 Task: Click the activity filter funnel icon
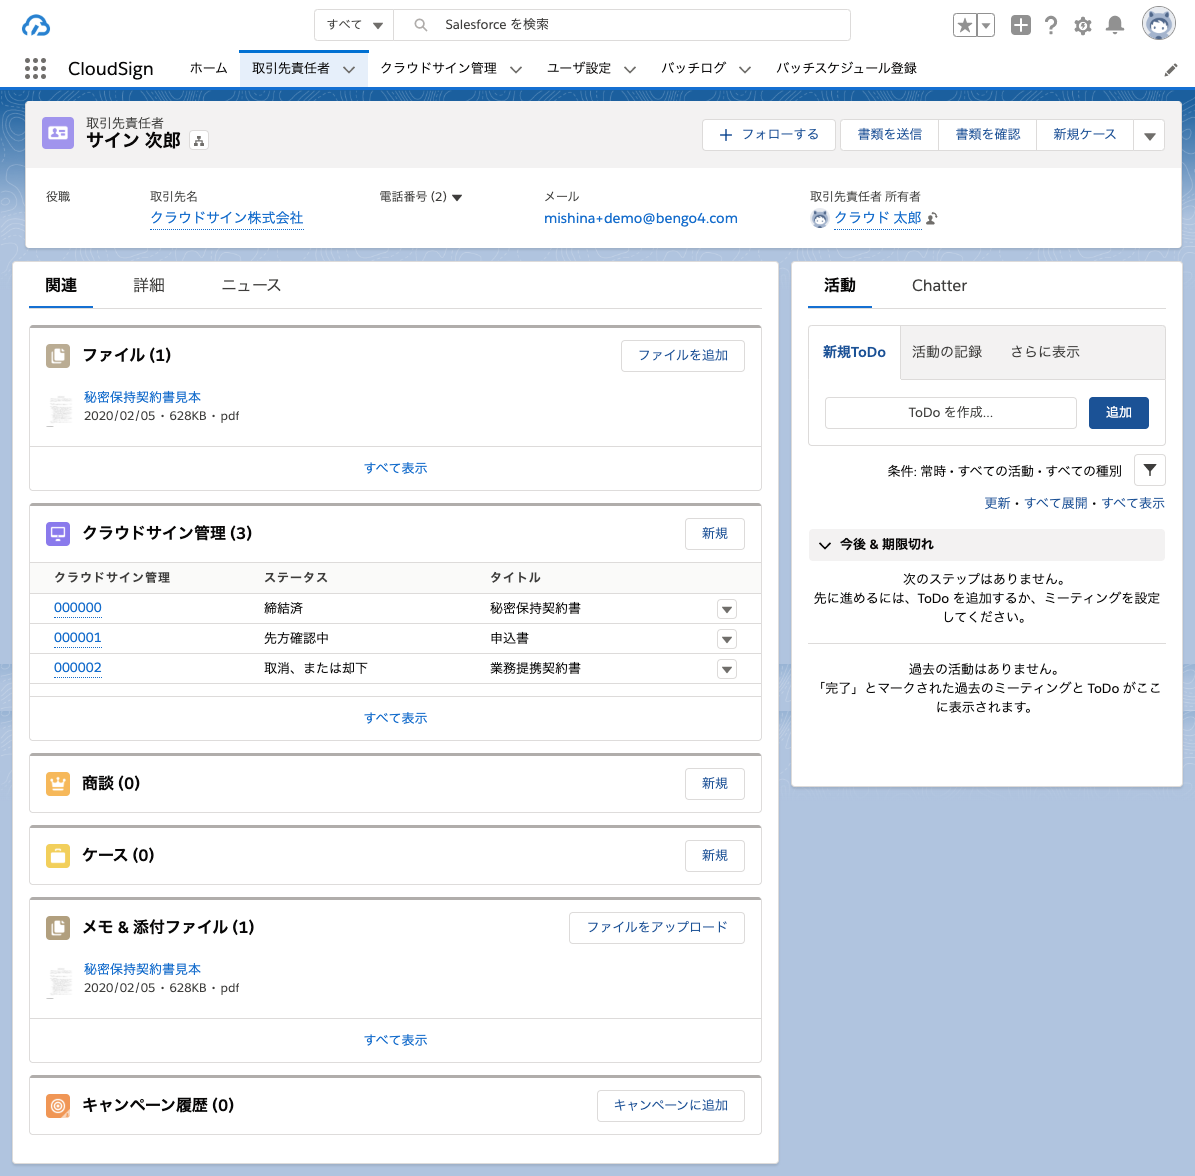point(1150,470)
